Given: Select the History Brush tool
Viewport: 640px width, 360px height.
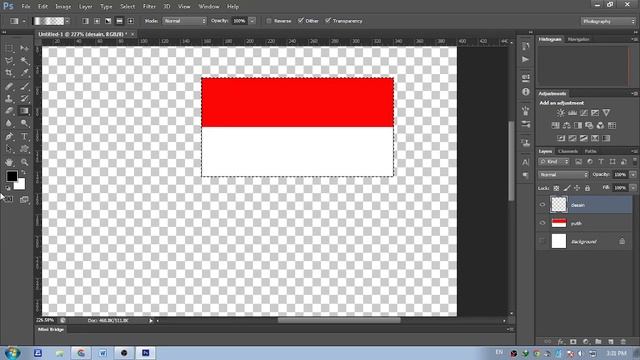Looking at the screenshot, I should [24, 98].
